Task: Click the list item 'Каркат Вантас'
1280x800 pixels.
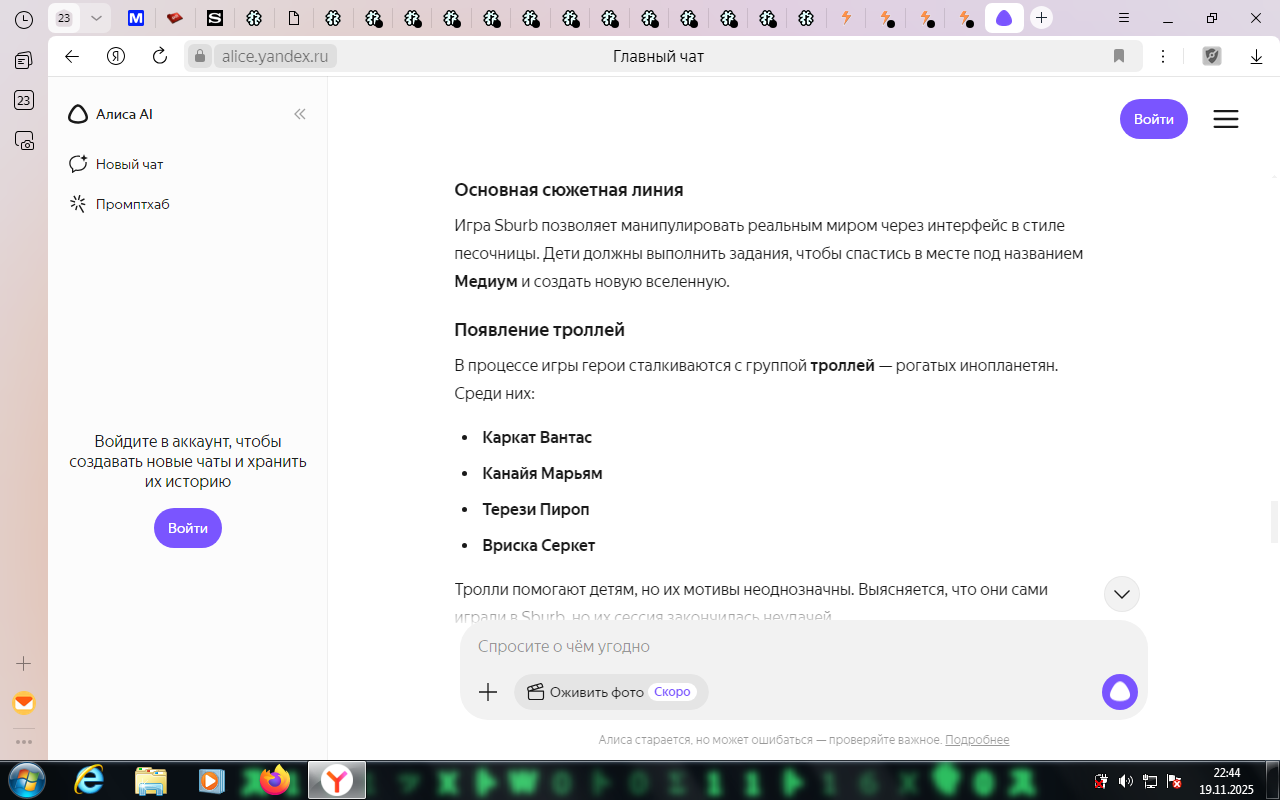Action: (537, 438)
